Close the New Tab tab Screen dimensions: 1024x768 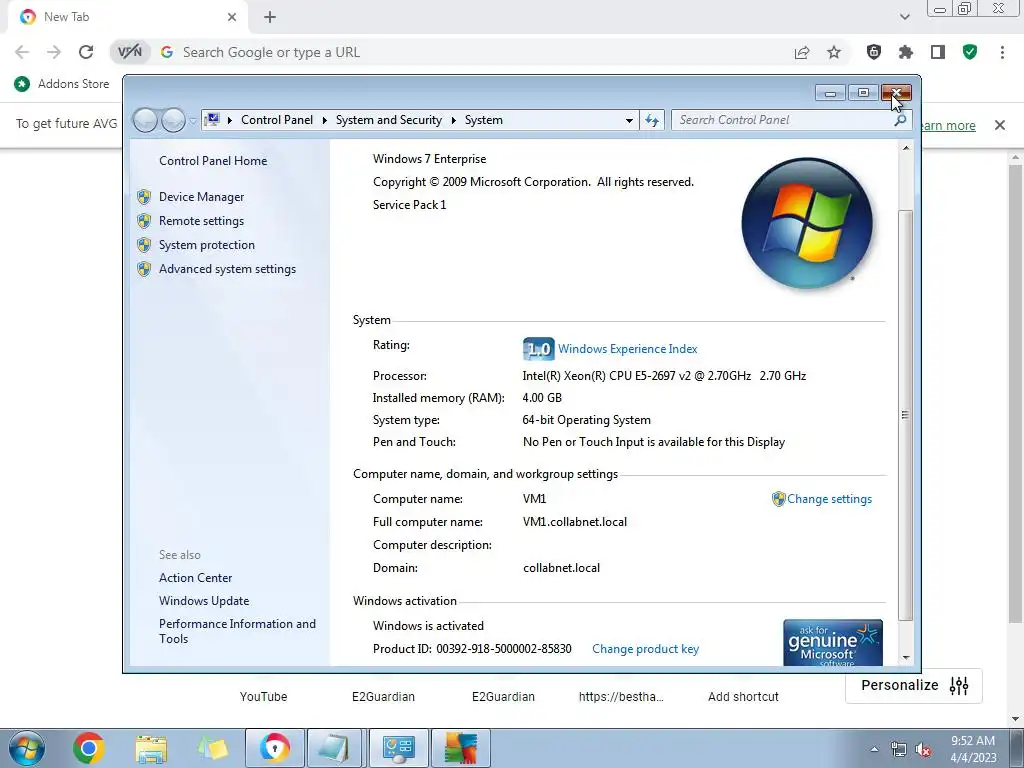(232, 17)
